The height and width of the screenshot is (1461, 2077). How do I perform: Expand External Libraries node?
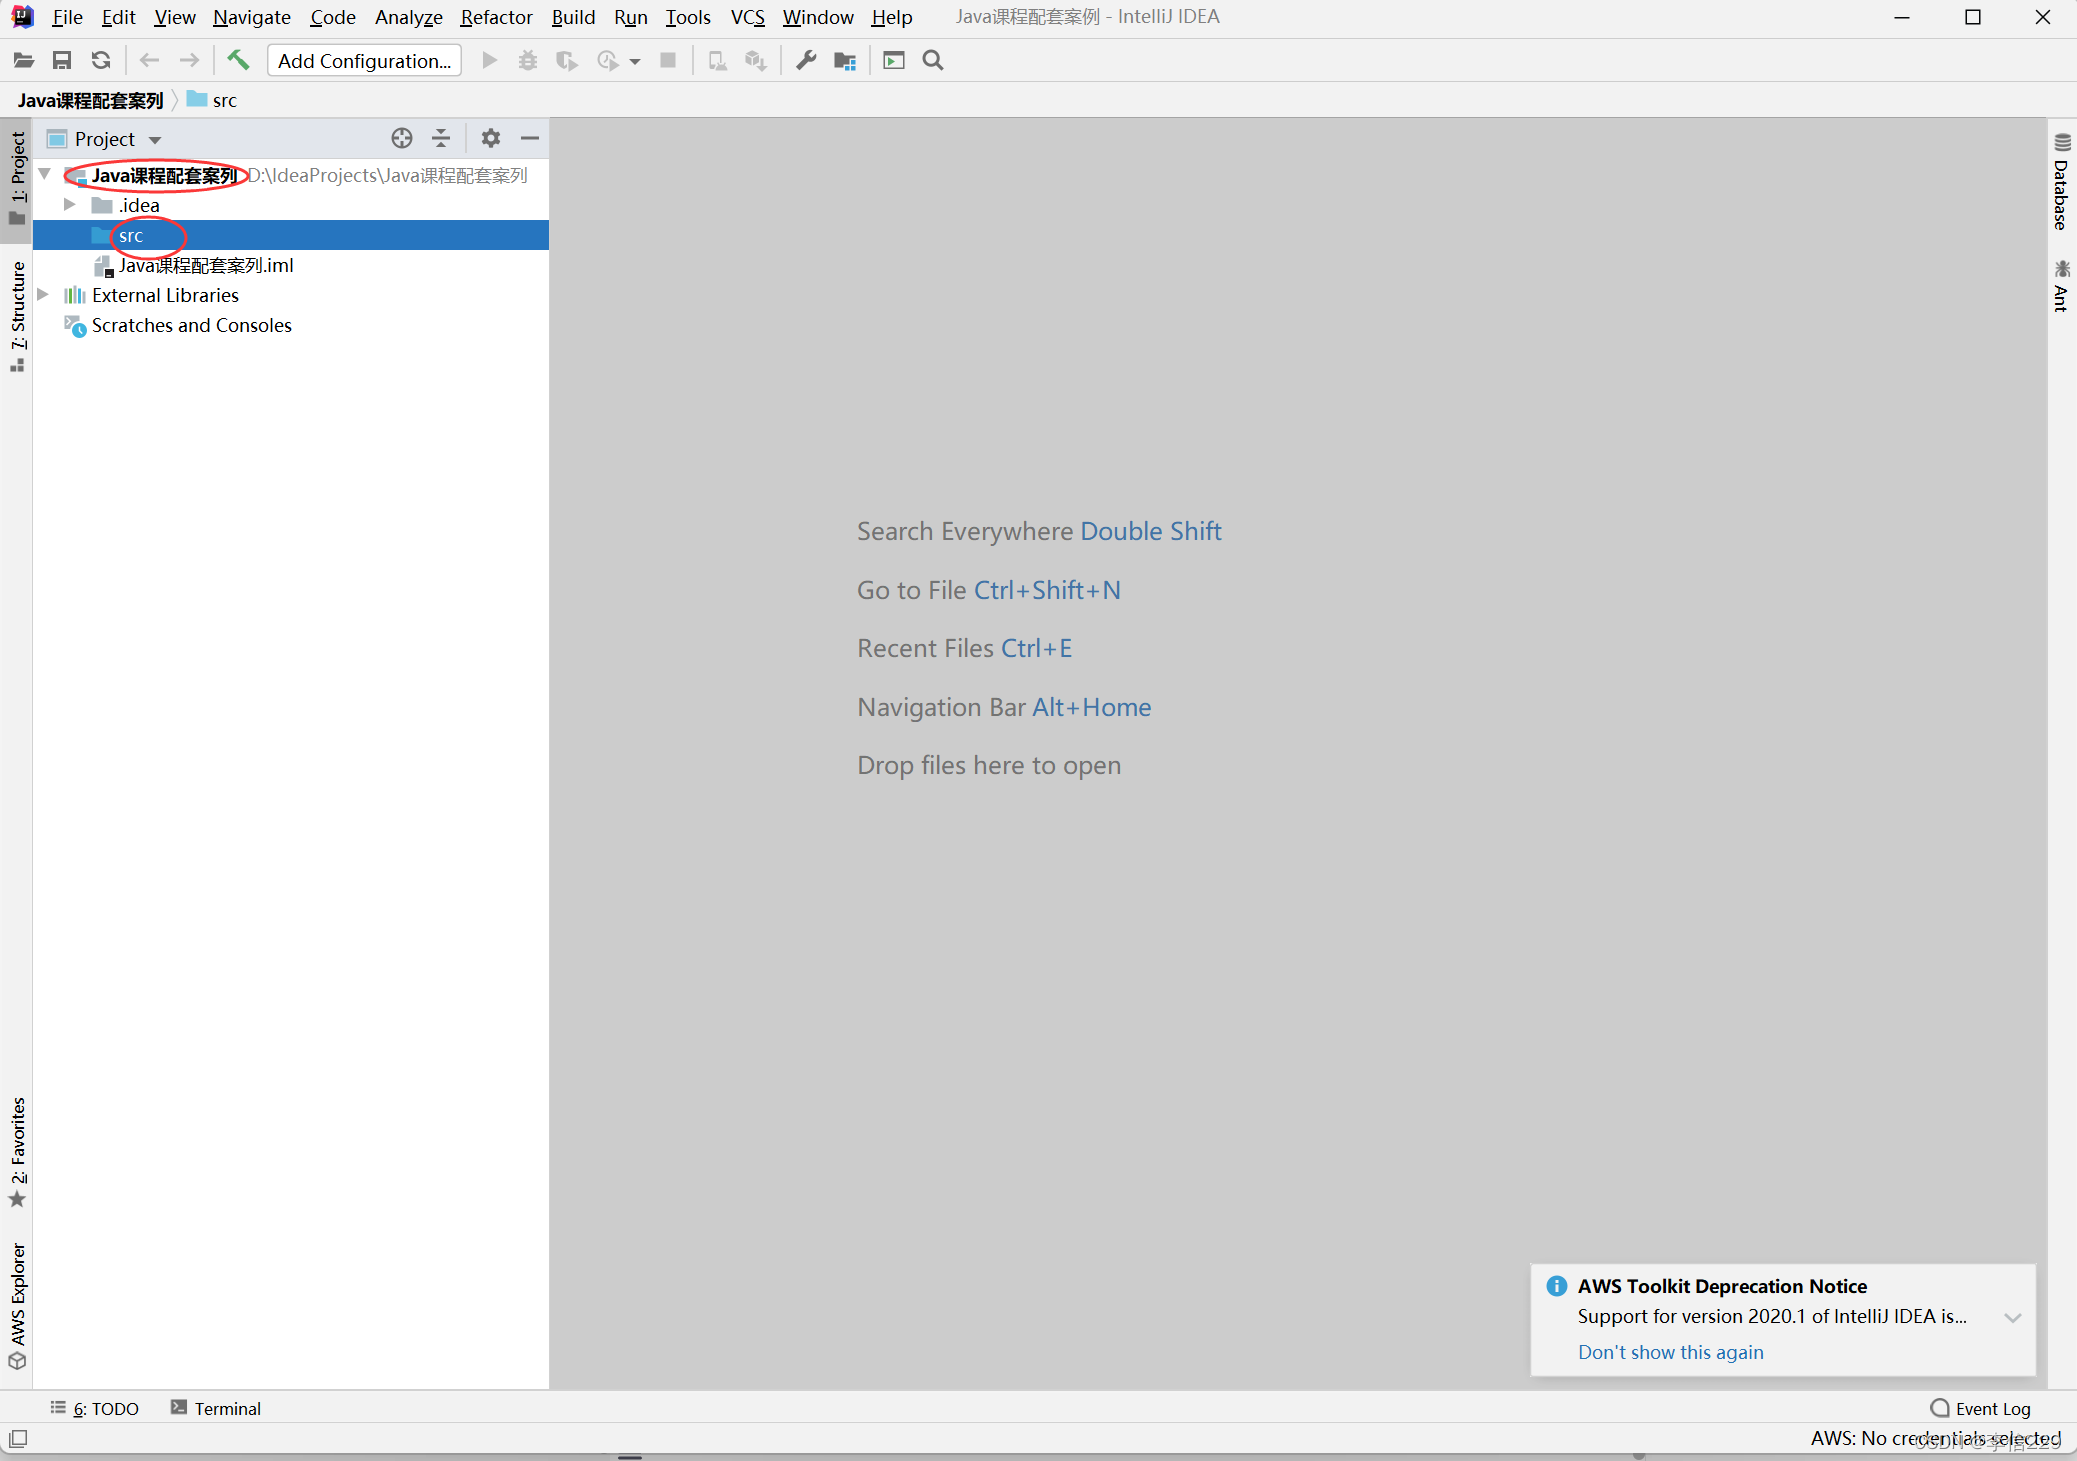[43, 295]
